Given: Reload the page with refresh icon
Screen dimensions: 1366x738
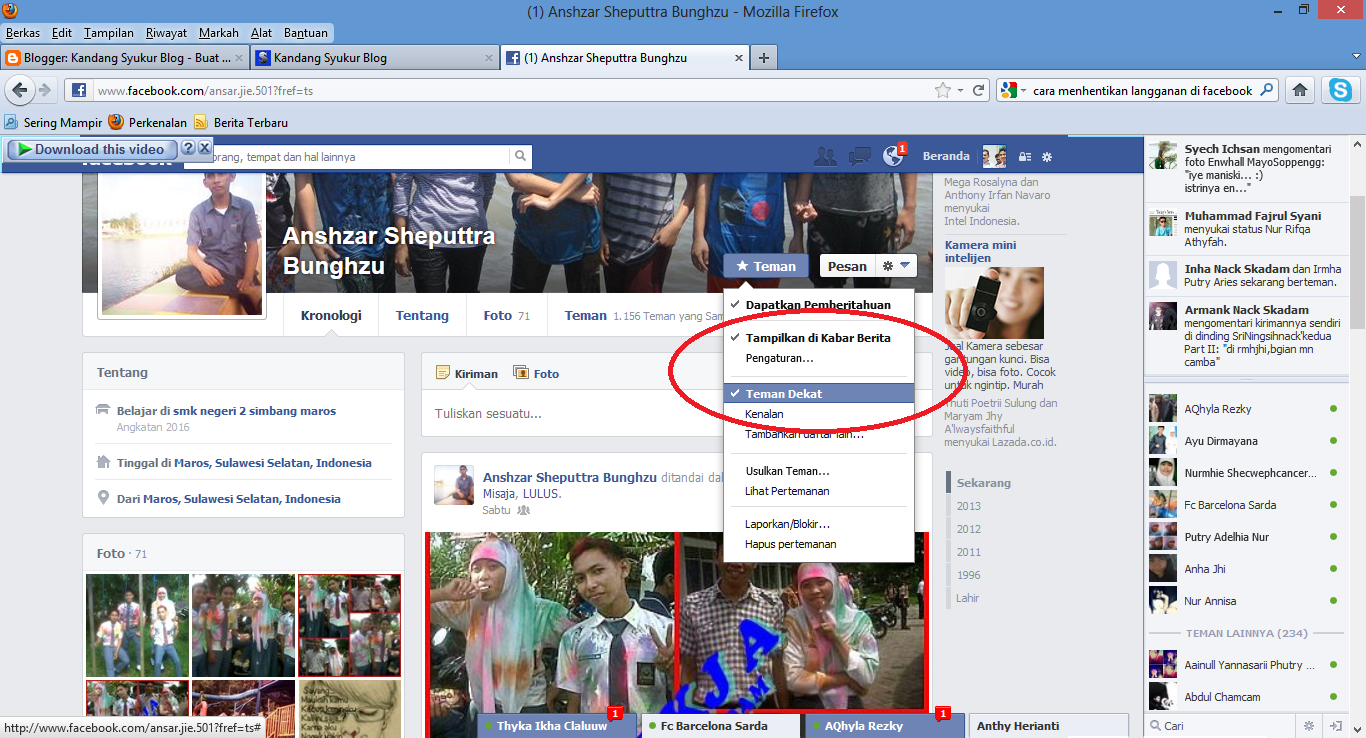Looking at the screenshot, I should pos(979,90).
